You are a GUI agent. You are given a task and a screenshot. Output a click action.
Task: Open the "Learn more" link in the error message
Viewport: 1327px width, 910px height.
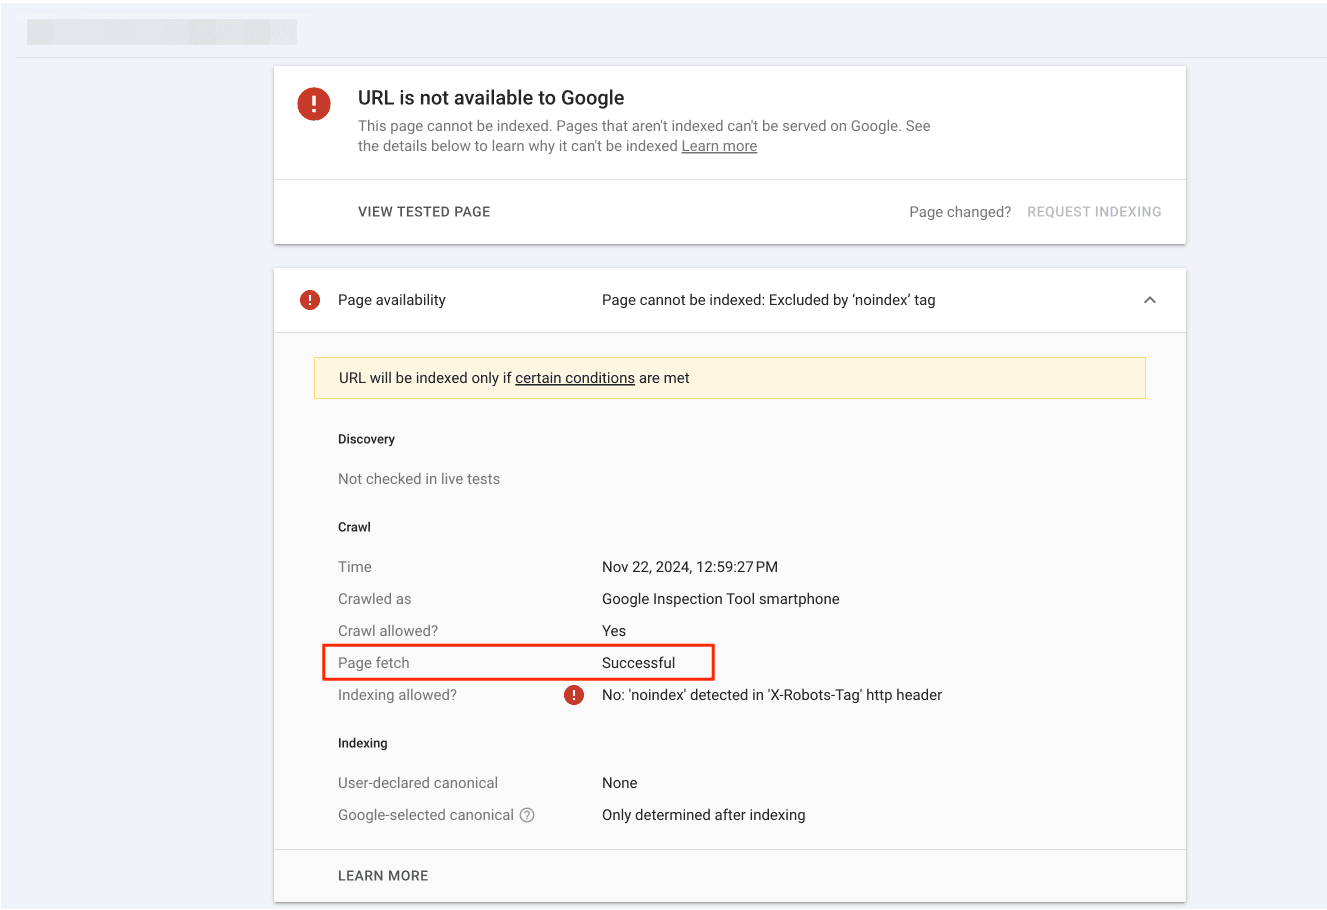(x=718, y=145)
